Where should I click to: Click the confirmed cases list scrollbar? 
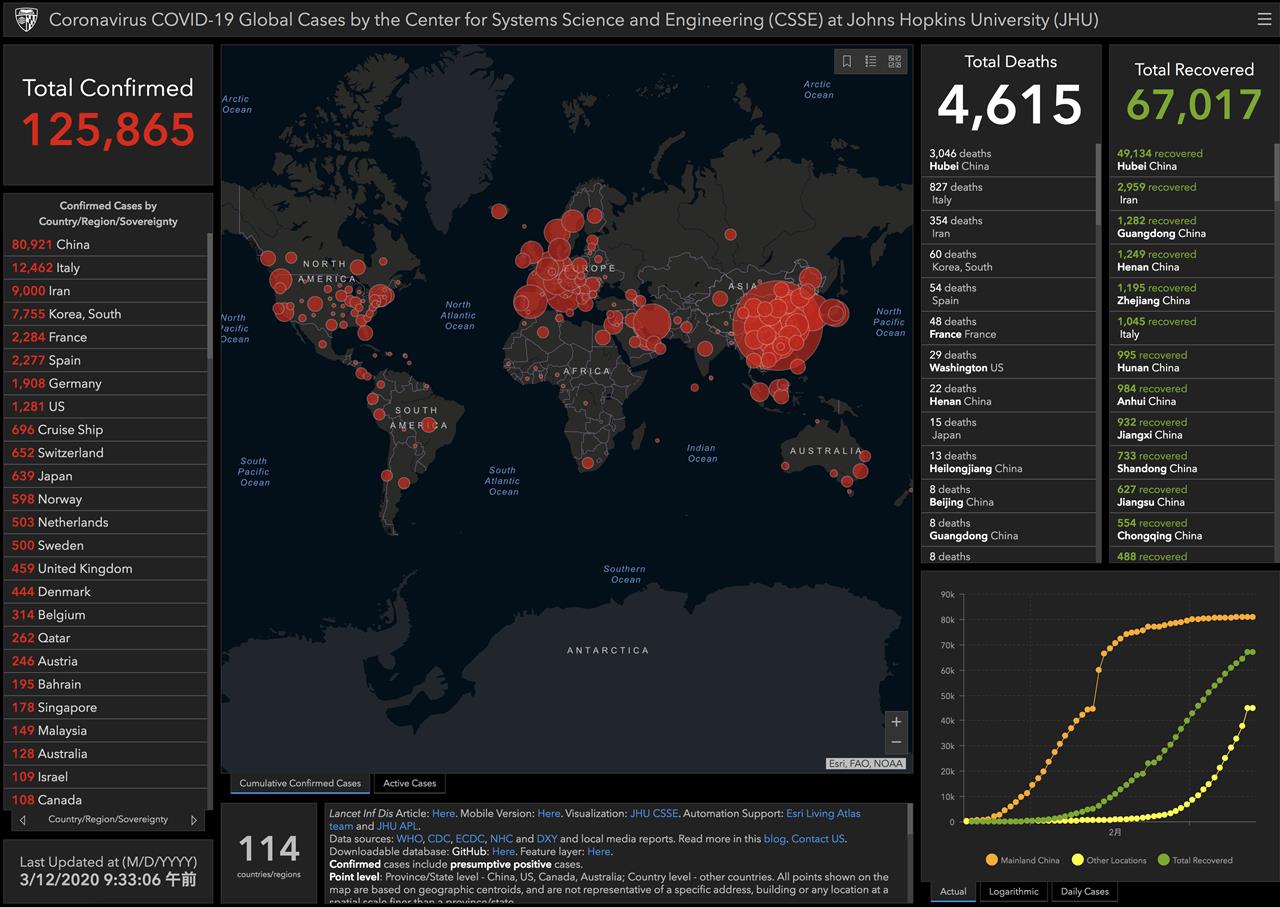tap(210, 296)
